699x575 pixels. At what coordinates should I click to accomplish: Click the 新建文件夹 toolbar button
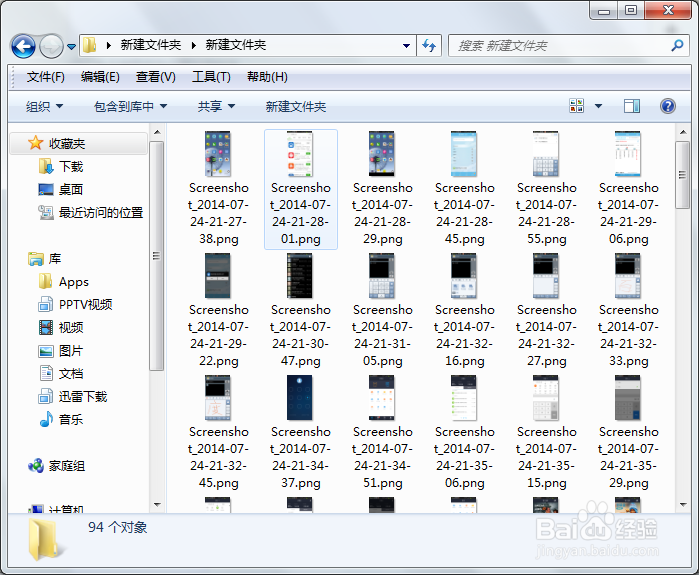(x=296, y=107)
